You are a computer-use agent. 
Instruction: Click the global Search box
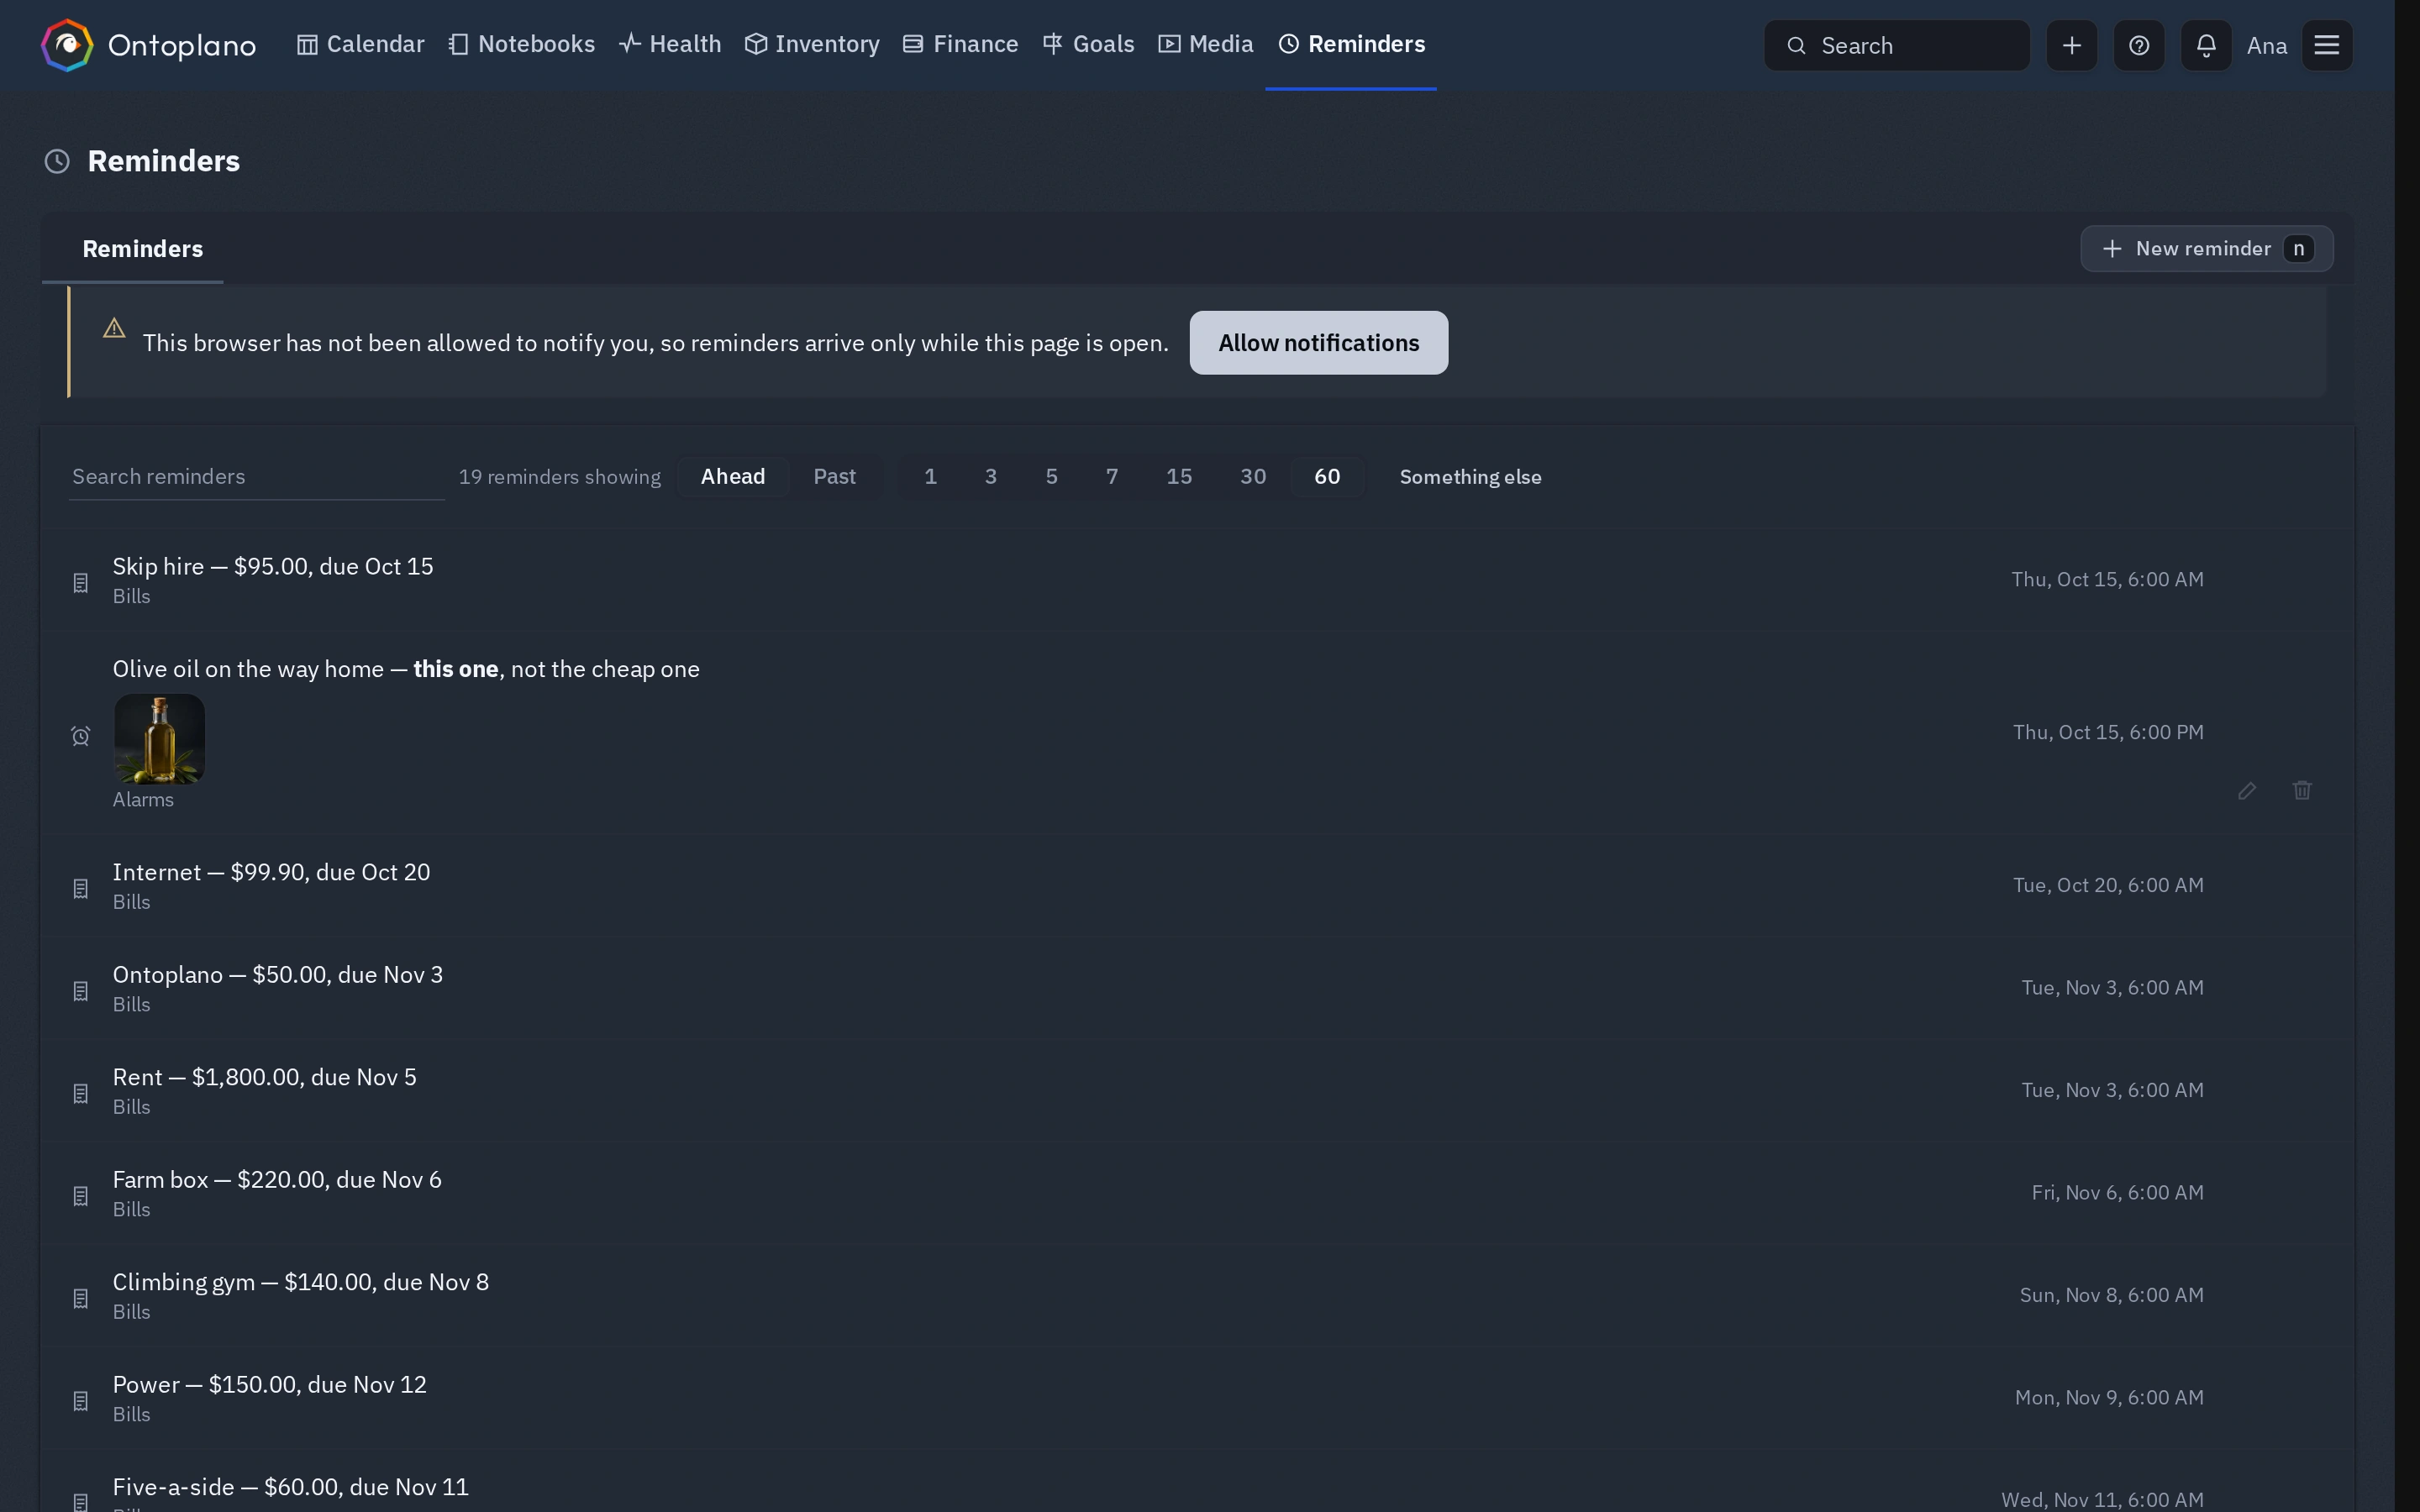[1896, 45]
